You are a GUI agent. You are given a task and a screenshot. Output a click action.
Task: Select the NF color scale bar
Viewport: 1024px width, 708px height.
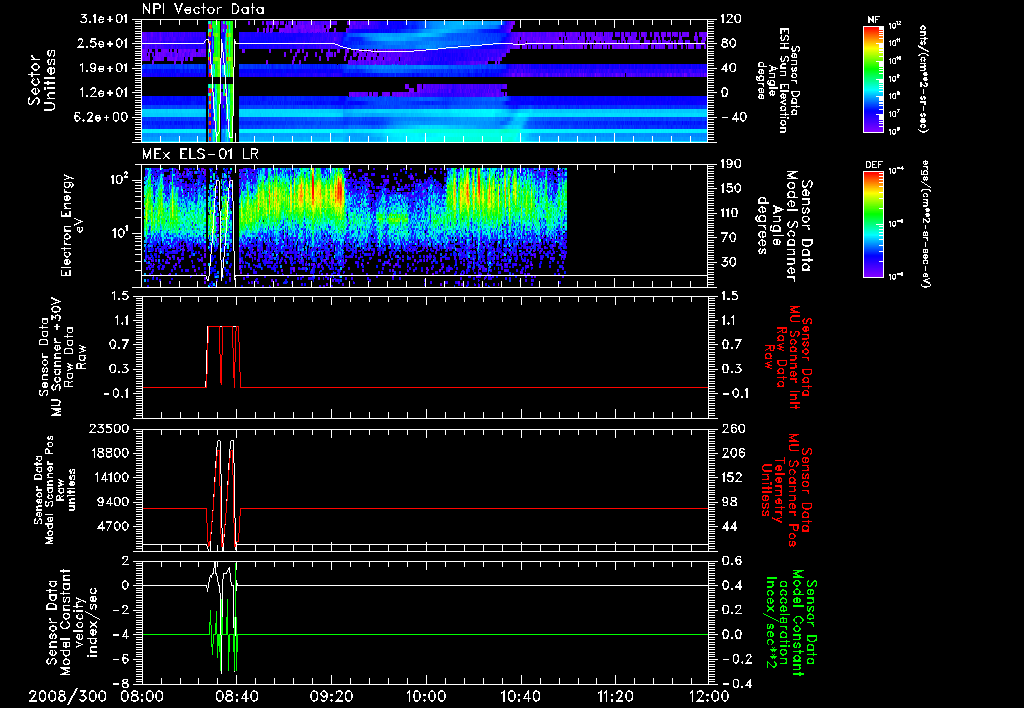[x=874, y=78]
